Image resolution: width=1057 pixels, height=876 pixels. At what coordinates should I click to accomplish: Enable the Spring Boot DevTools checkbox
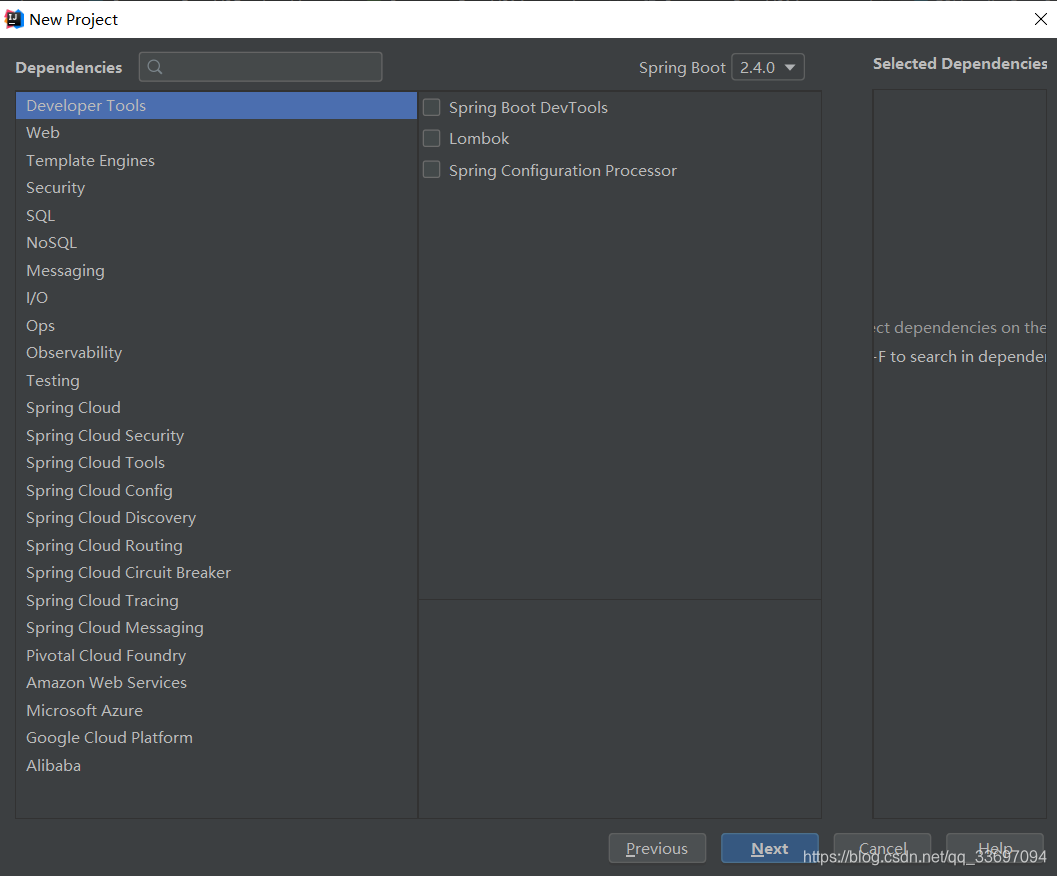click(x=431, y=107)
